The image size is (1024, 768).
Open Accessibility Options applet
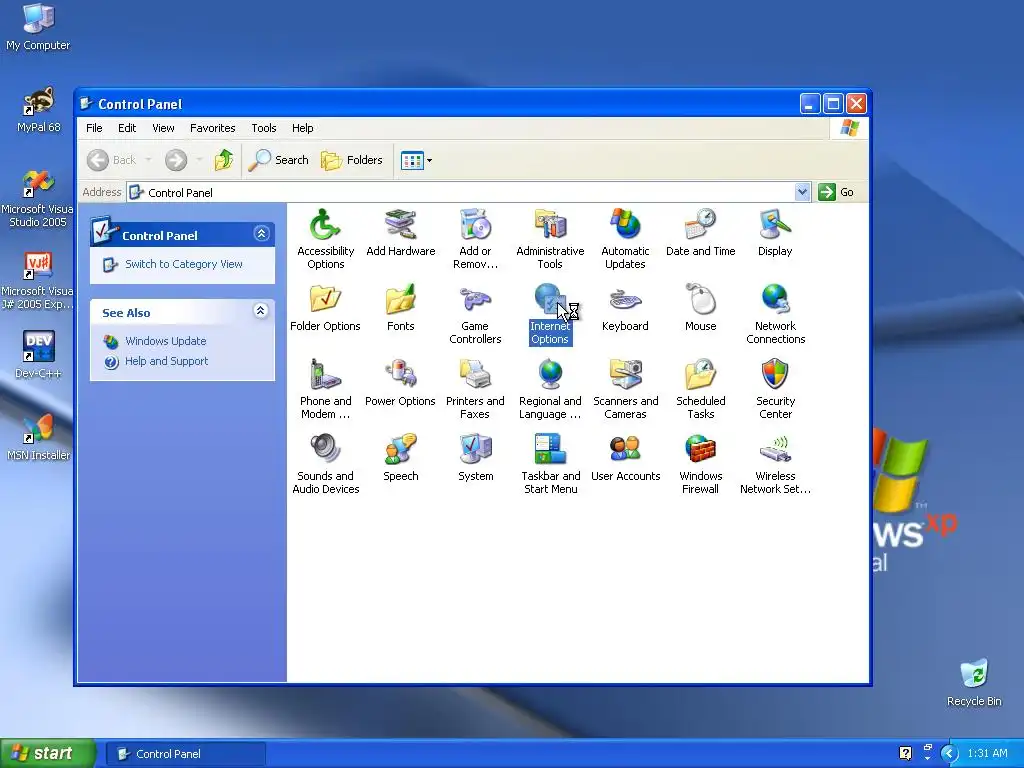[325, 225]
